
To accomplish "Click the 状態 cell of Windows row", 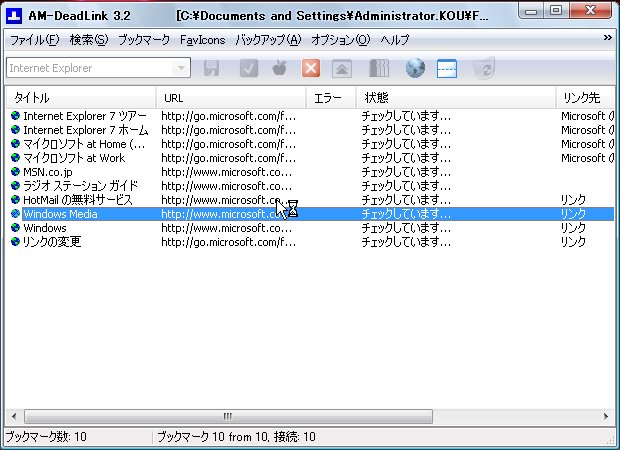I will [x=406, y=228].
